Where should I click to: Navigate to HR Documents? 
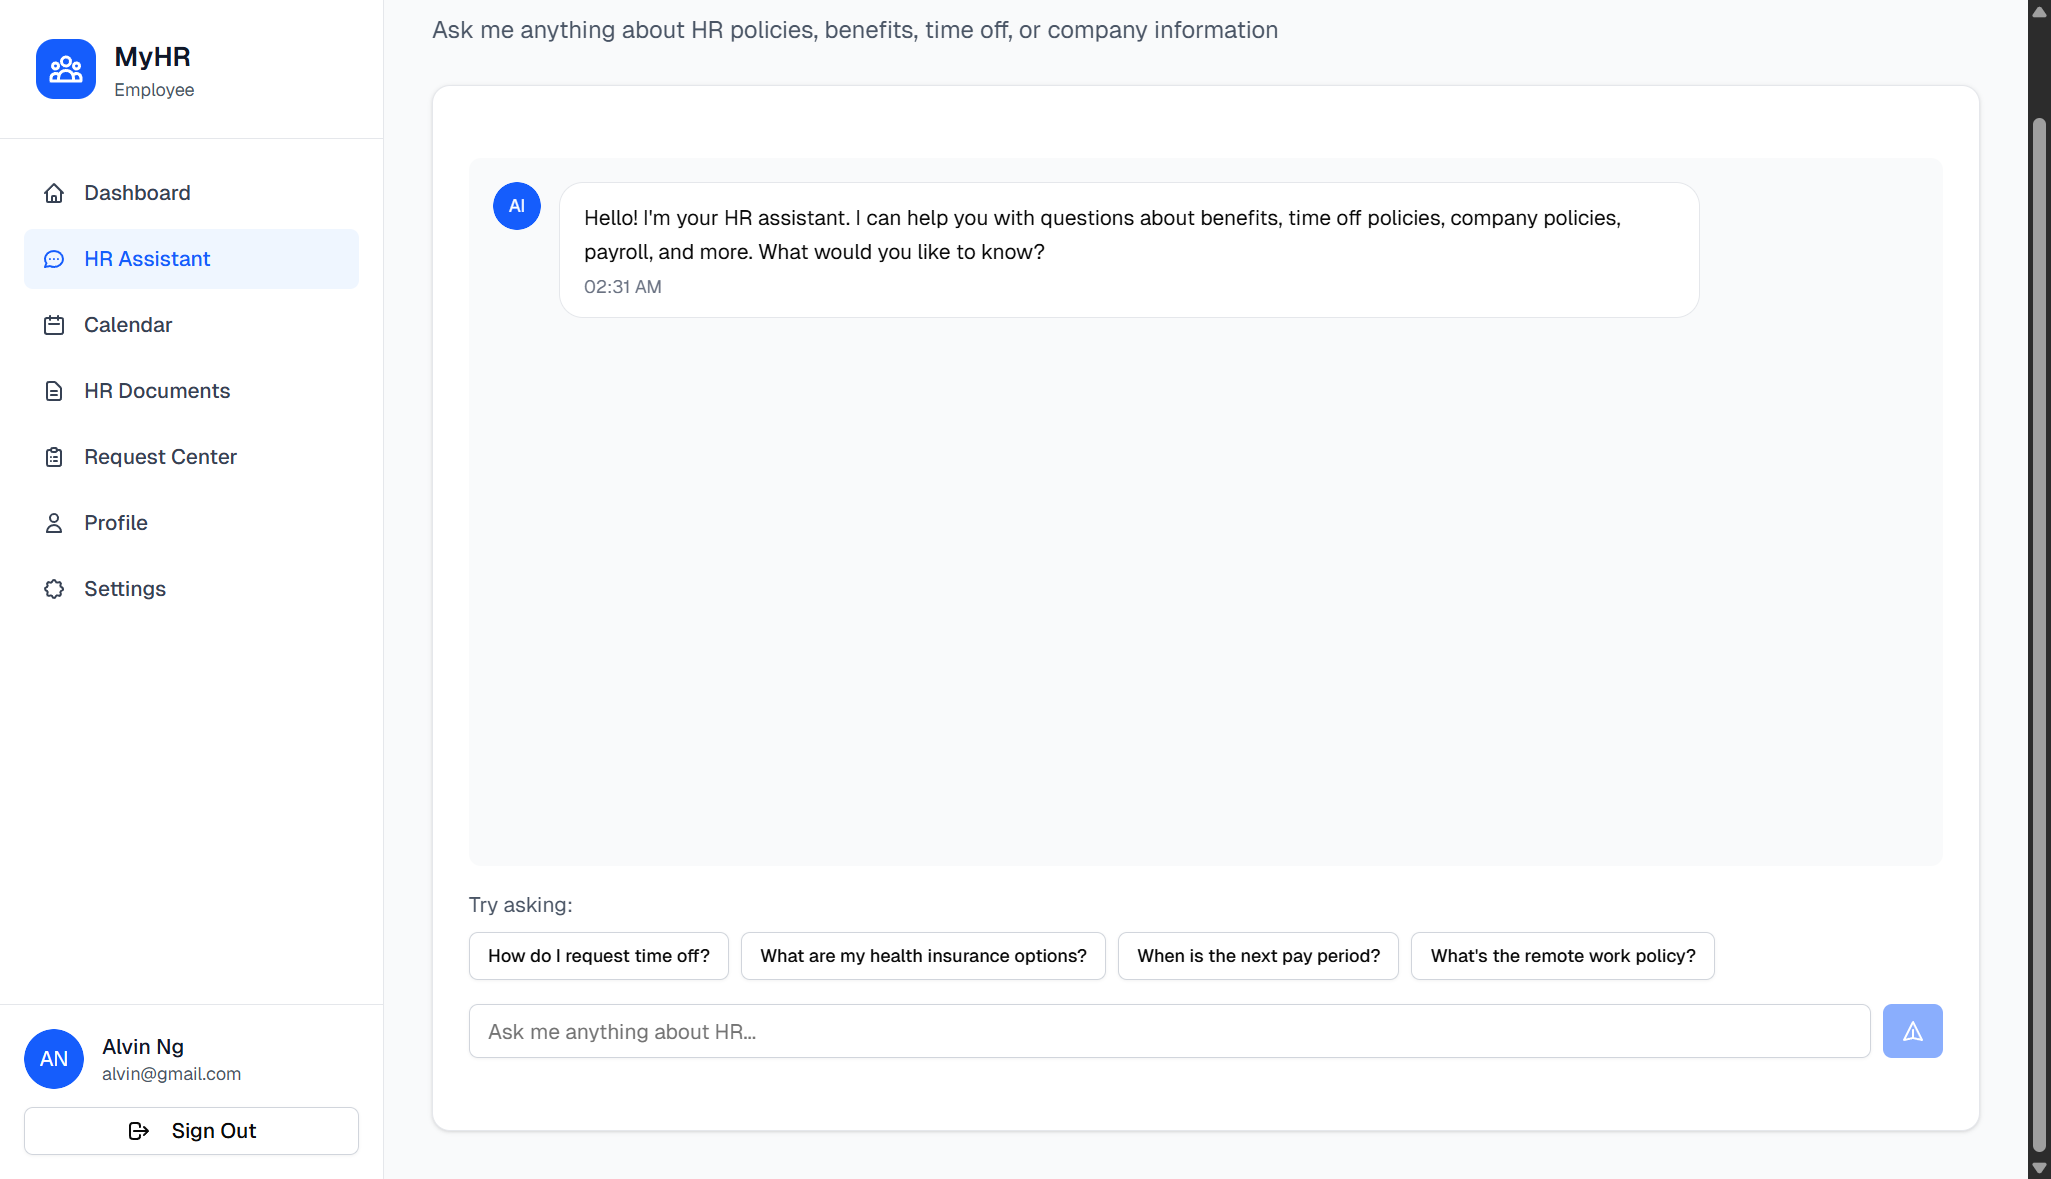pos(157,391)
